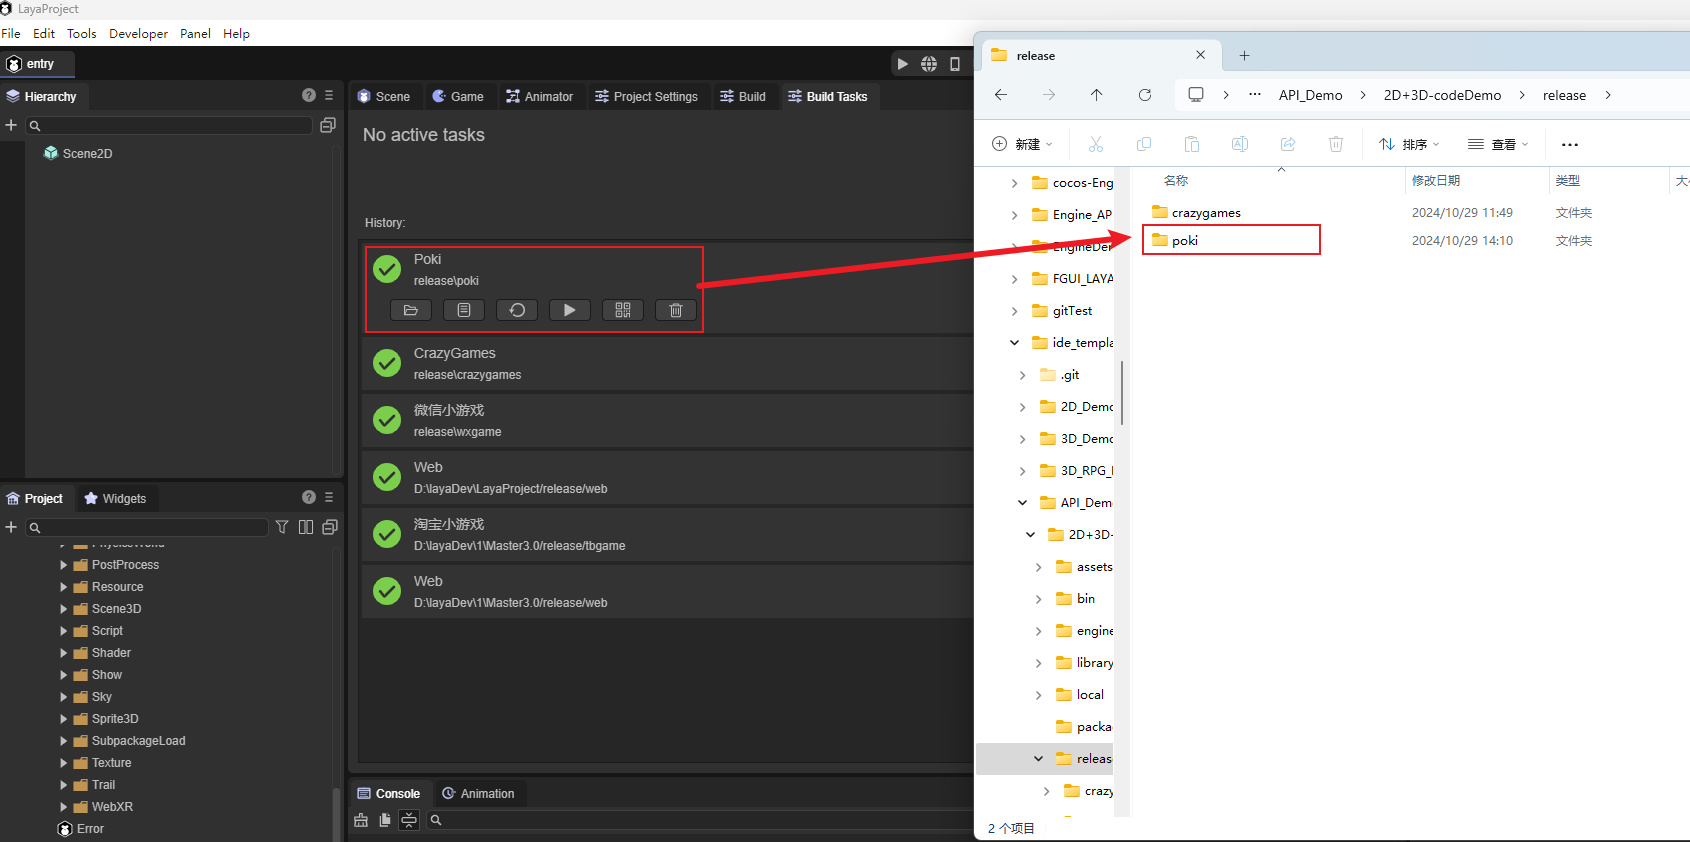The width and height of the screenshot is (1690, 842).
Task: Click the mobile device preview icon
Action: click(x=955, y=64)
